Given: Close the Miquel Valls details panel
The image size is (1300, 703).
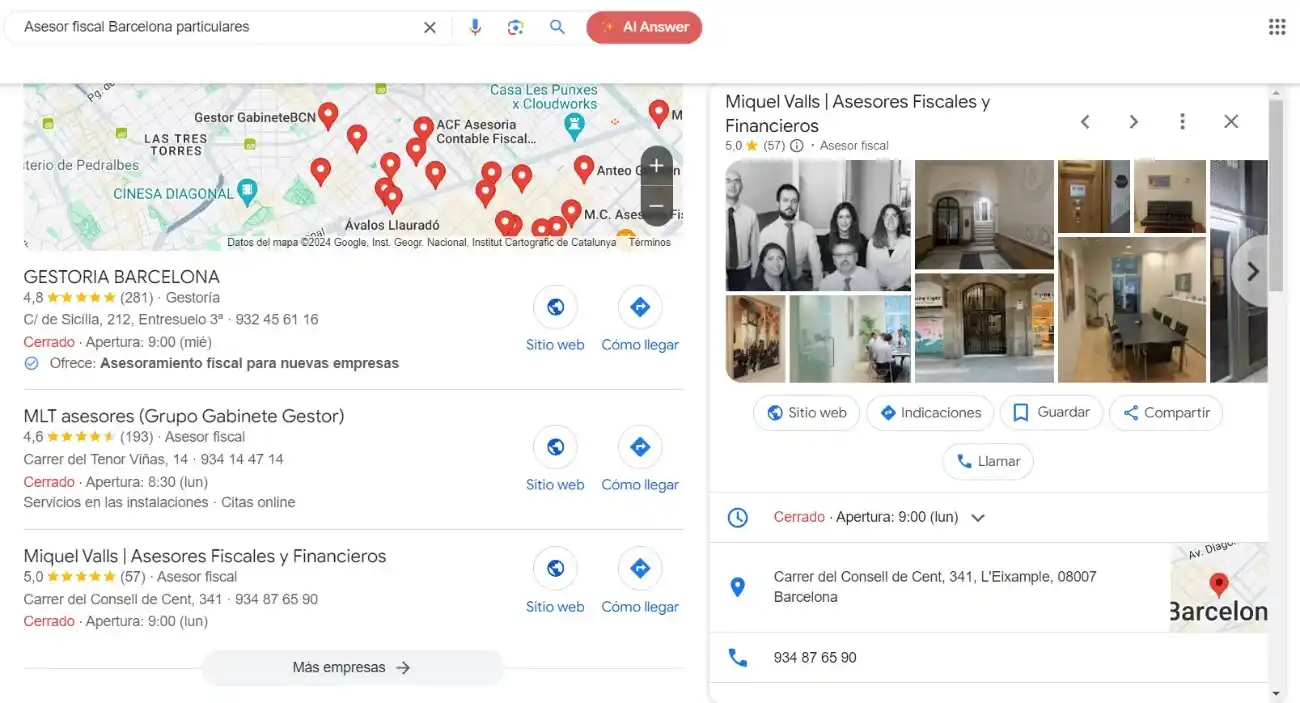Looking at the screenshot, I should click(x=1231, y=122).
